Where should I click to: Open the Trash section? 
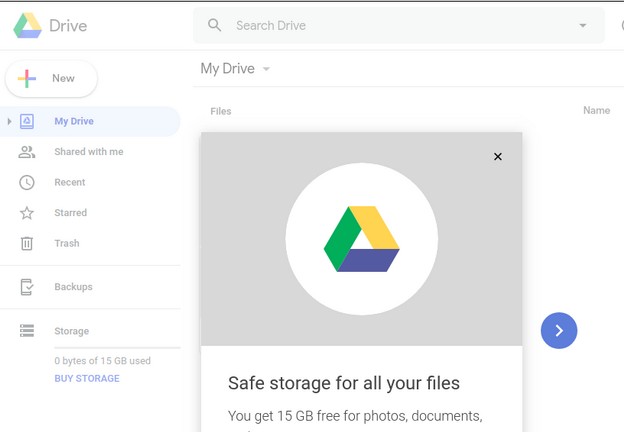(67, 243)
